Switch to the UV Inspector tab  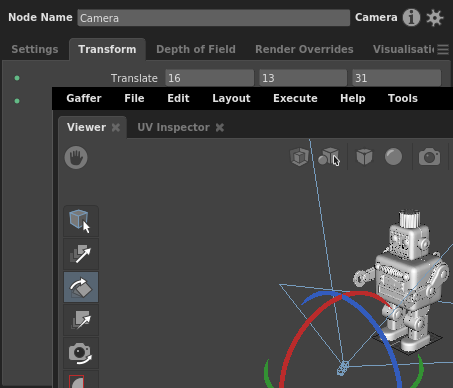pos(173,127)
